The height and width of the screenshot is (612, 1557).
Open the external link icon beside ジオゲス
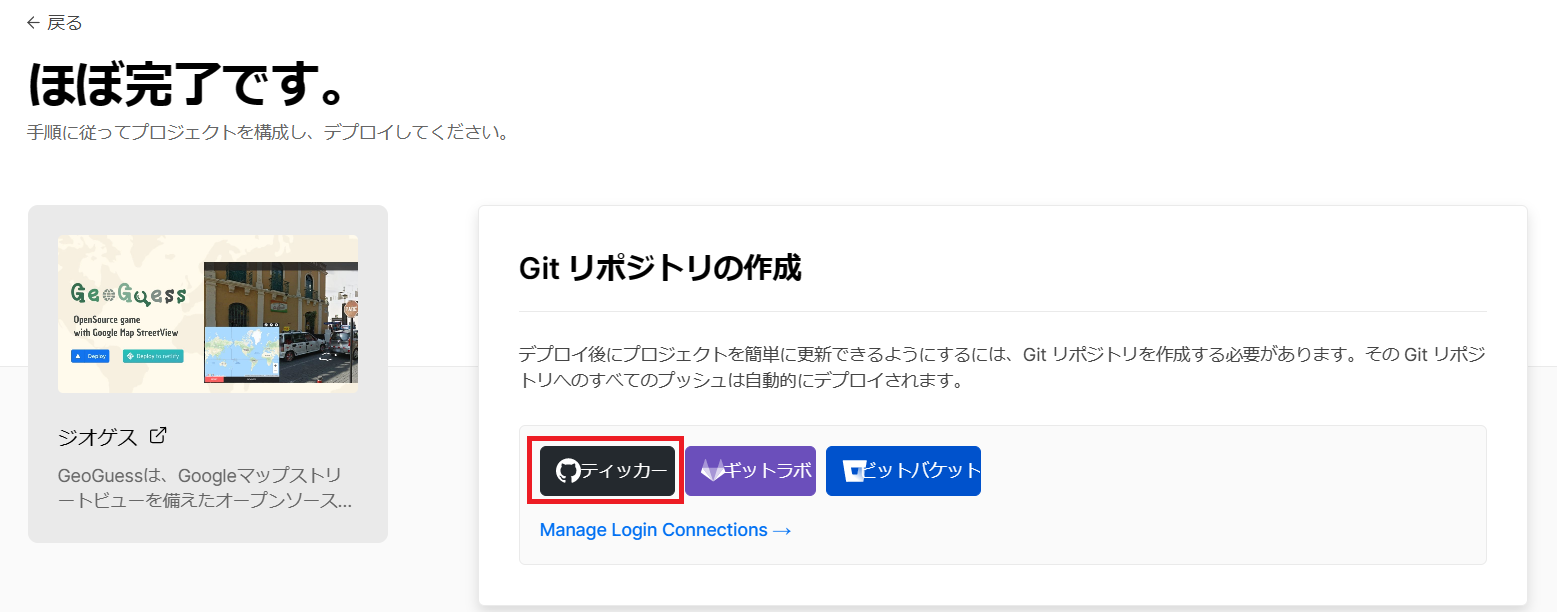click(157, 436)
